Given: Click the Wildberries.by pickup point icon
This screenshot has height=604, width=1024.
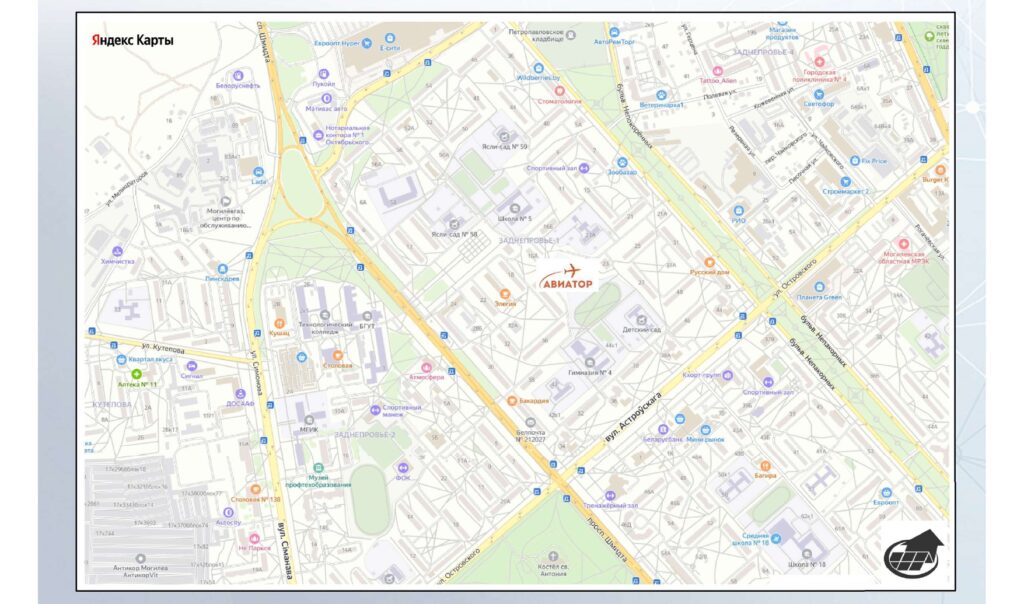Looking at the screenshot, I should (x=539, y=68).
